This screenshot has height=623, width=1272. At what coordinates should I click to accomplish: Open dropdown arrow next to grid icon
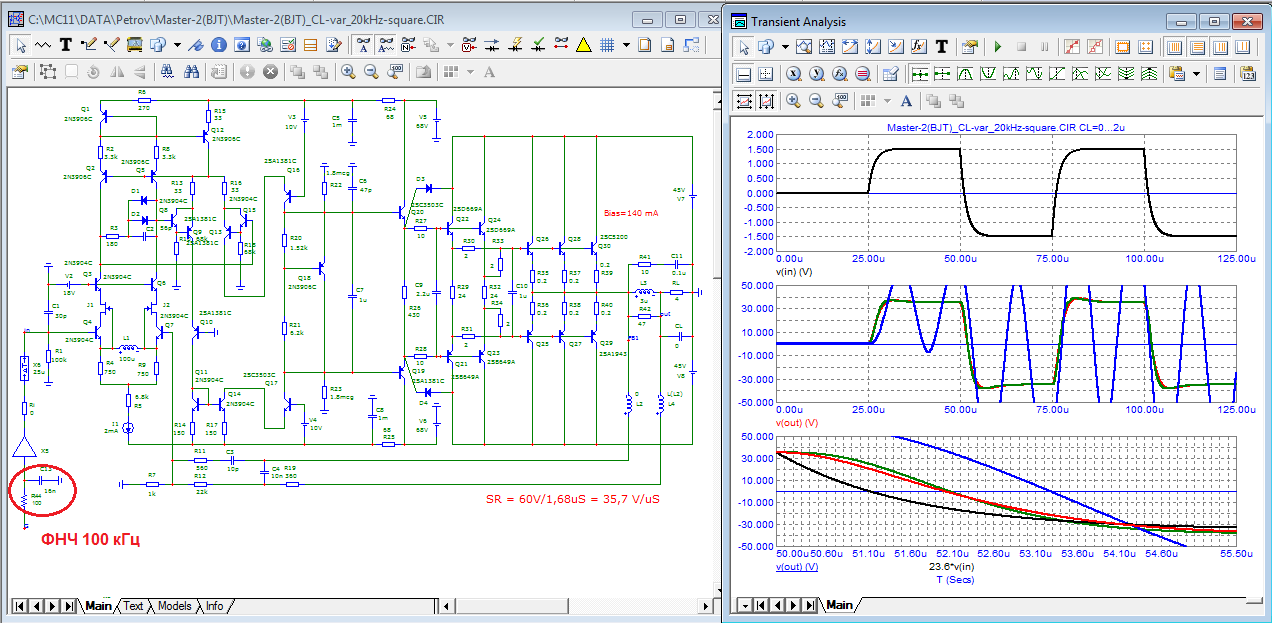pos(626,45)
